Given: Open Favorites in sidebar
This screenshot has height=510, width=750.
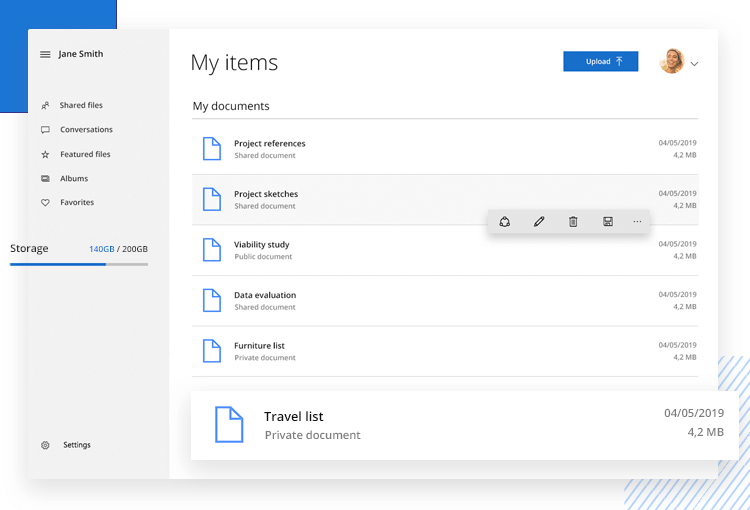Looking at the screenshot, I should click(x=77, y=202).
